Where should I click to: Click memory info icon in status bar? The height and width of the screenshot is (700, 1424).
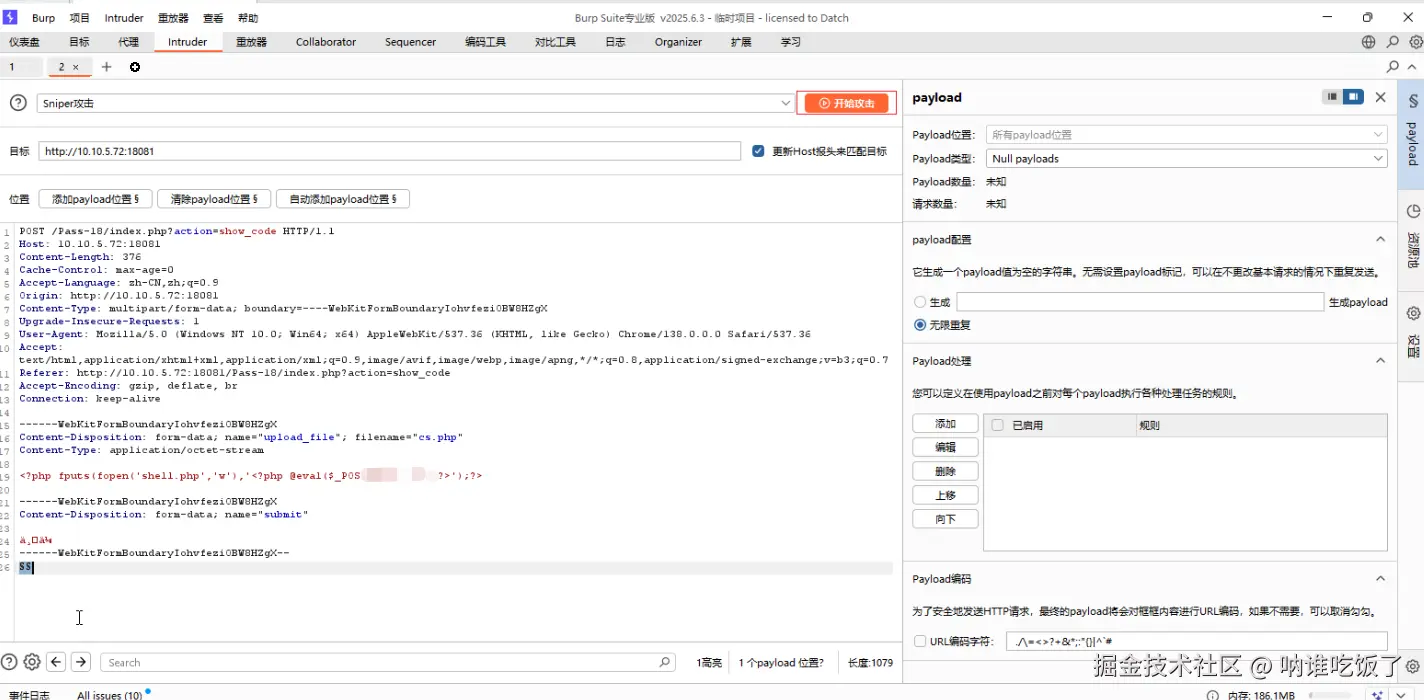(x=1212, y=695)
